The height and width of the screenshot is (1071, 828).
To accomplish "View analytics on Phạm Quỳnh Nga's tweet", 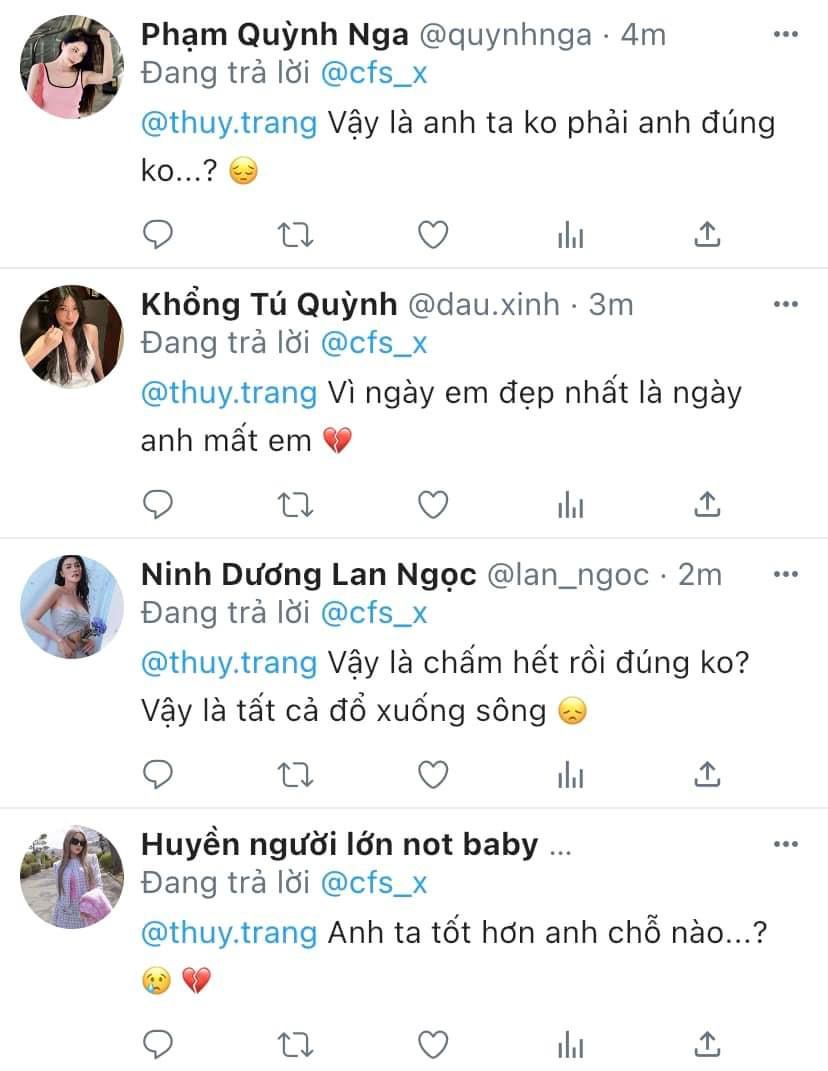I will click(x=569, y=235).
